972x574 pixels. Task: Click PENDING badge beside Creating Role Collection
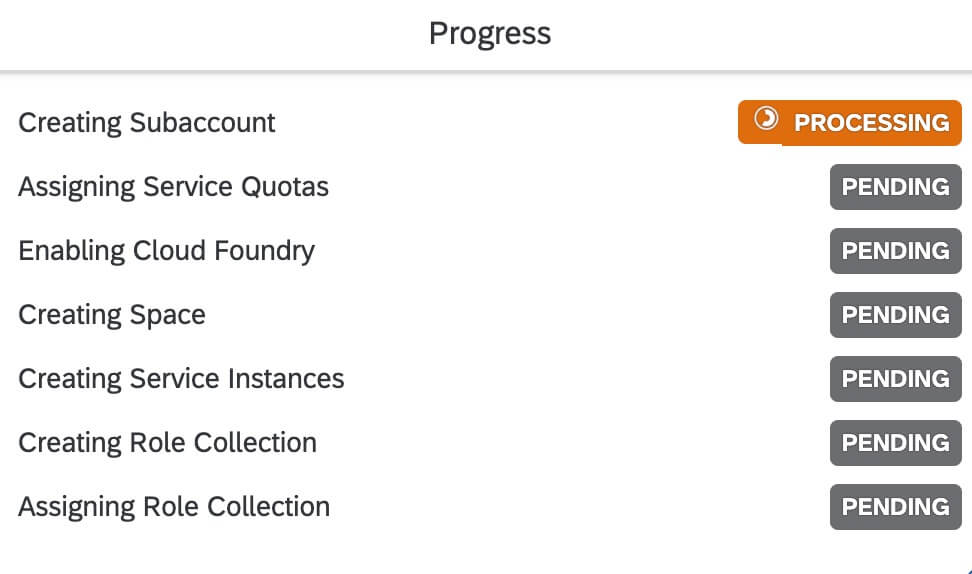pos(896,443)
